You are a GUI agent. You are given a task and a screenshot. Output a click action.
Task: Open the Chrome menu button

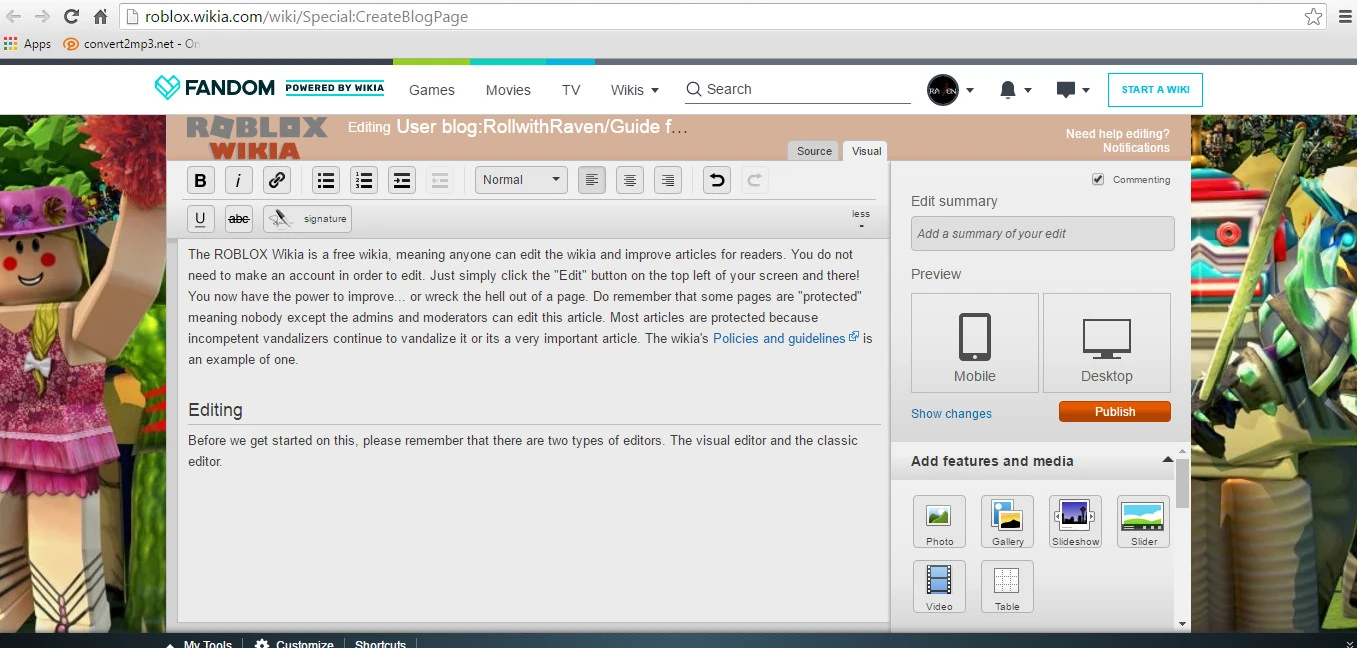pyautogui.click(x=1344, y=16)
